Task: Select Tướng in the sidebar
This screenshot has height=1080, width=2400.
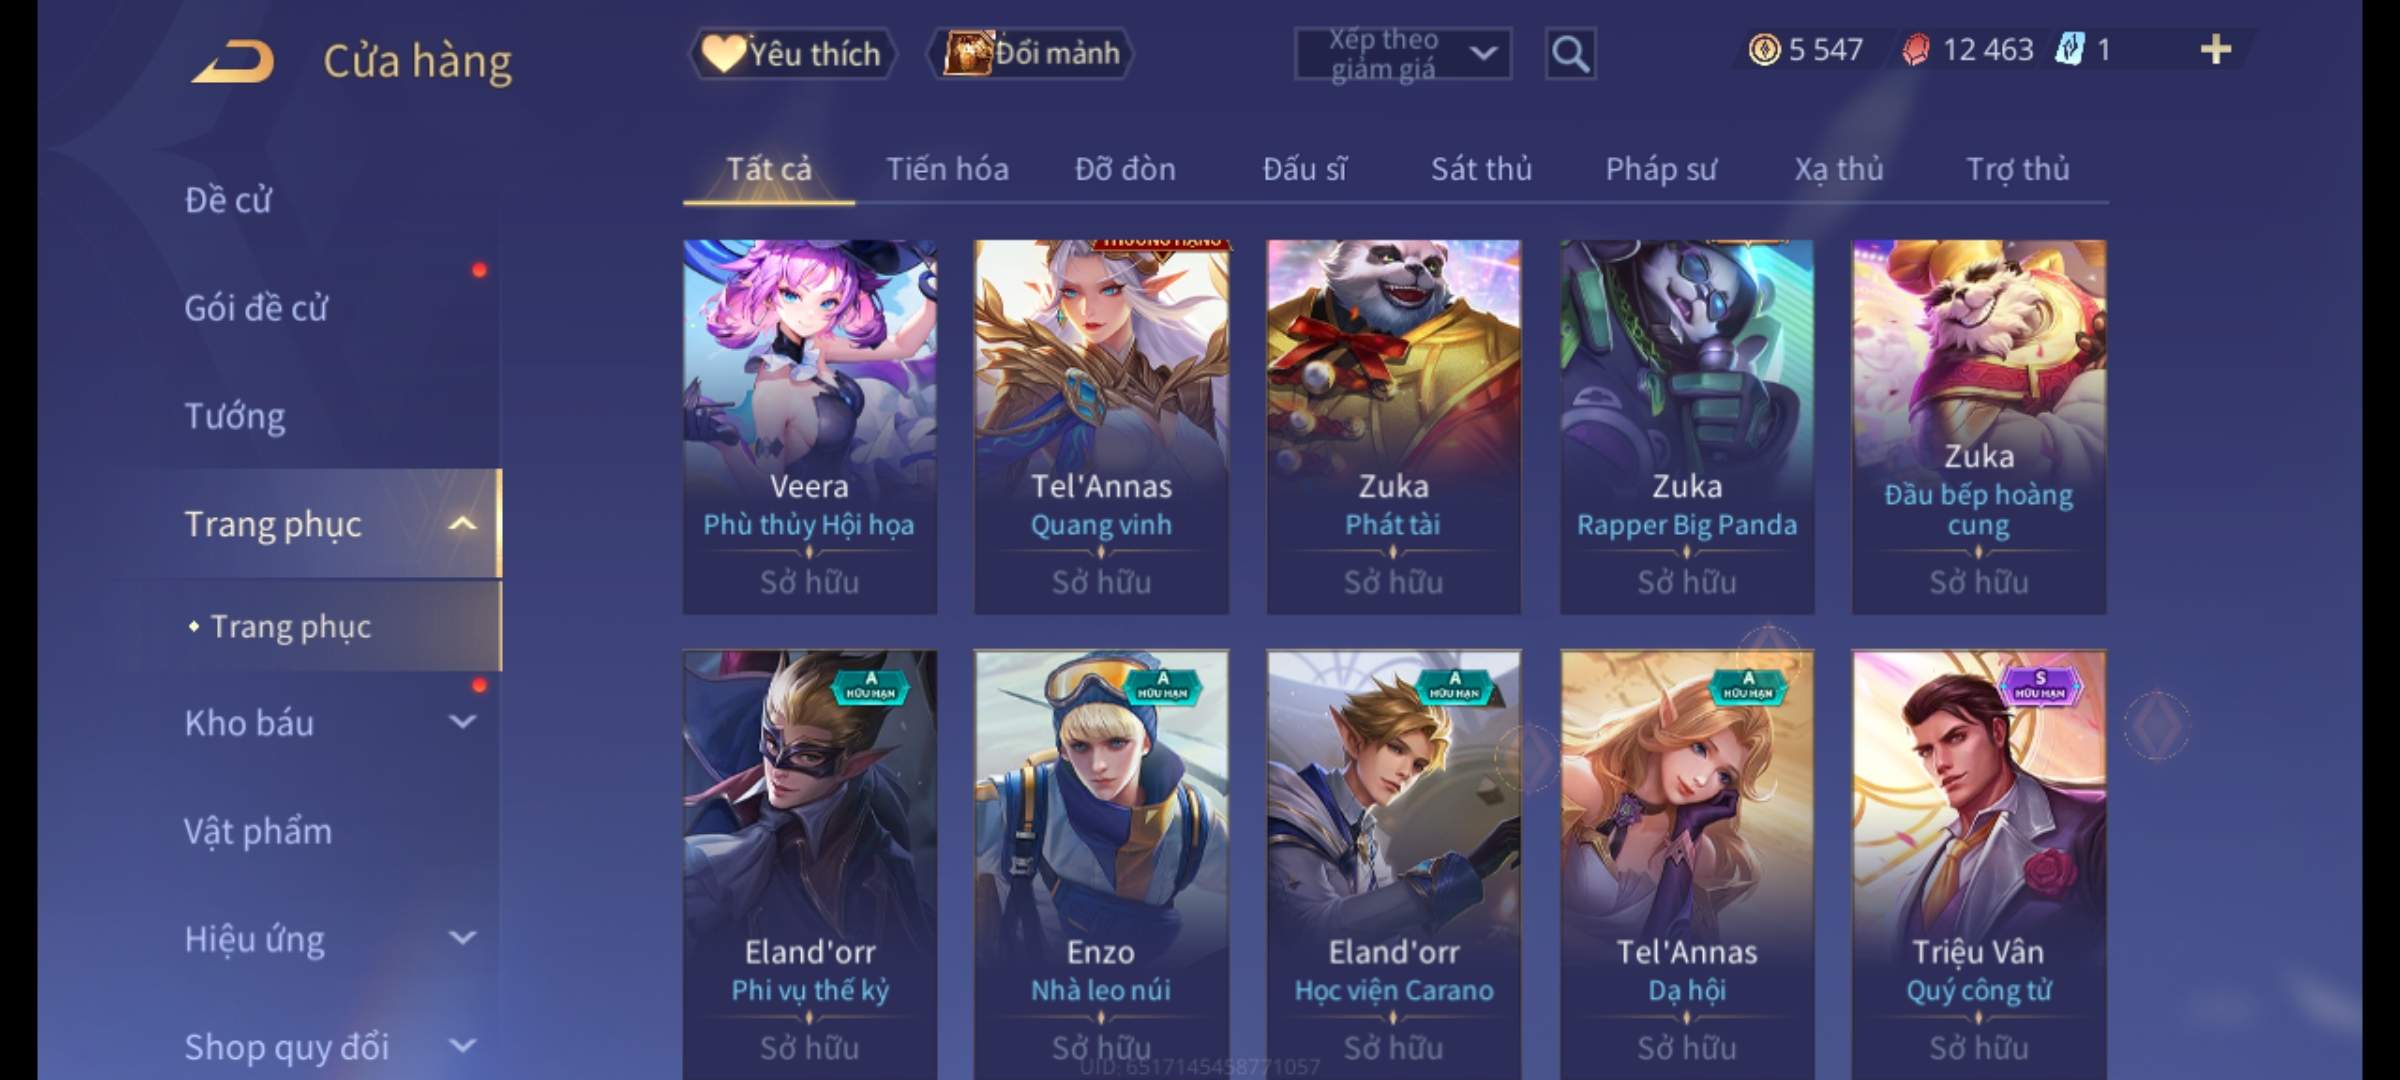Action: [x=235, y=415]
